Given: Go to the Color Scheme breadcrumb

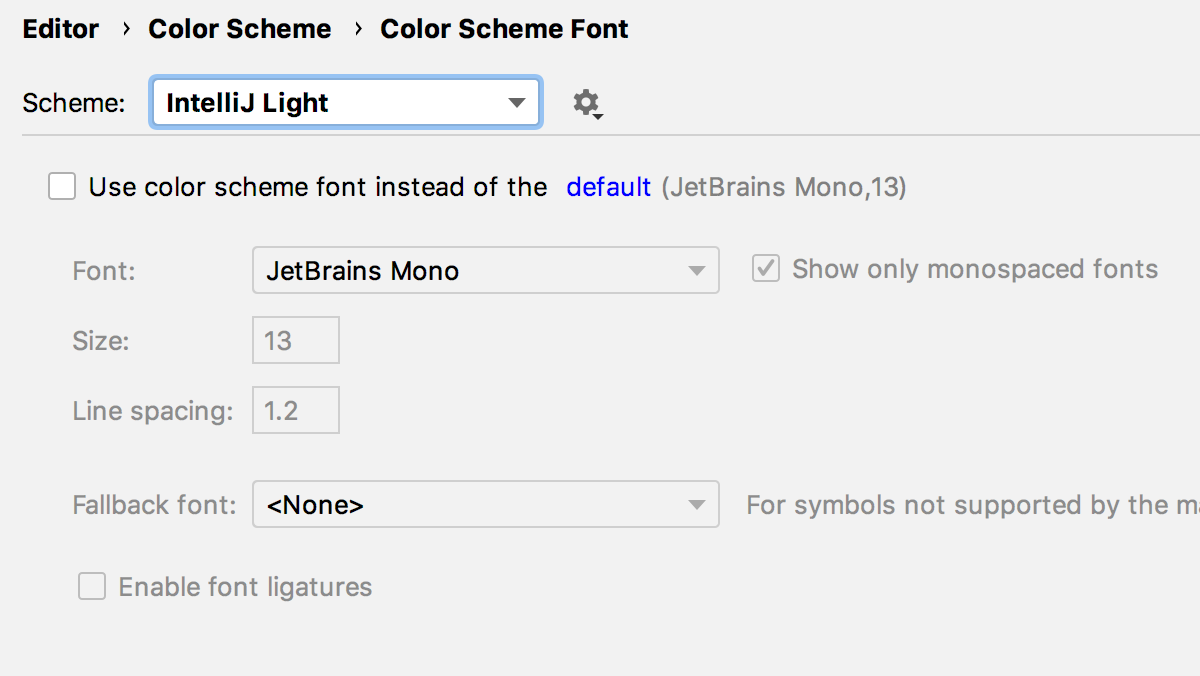Looking at the screenshot, I should tap(240, 29).
